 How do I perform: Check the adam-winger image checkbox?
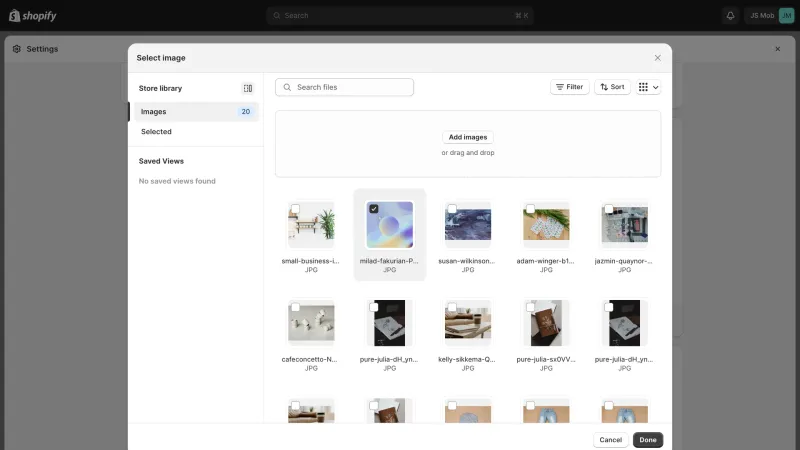pyautogui.click(x=530, y=209)
